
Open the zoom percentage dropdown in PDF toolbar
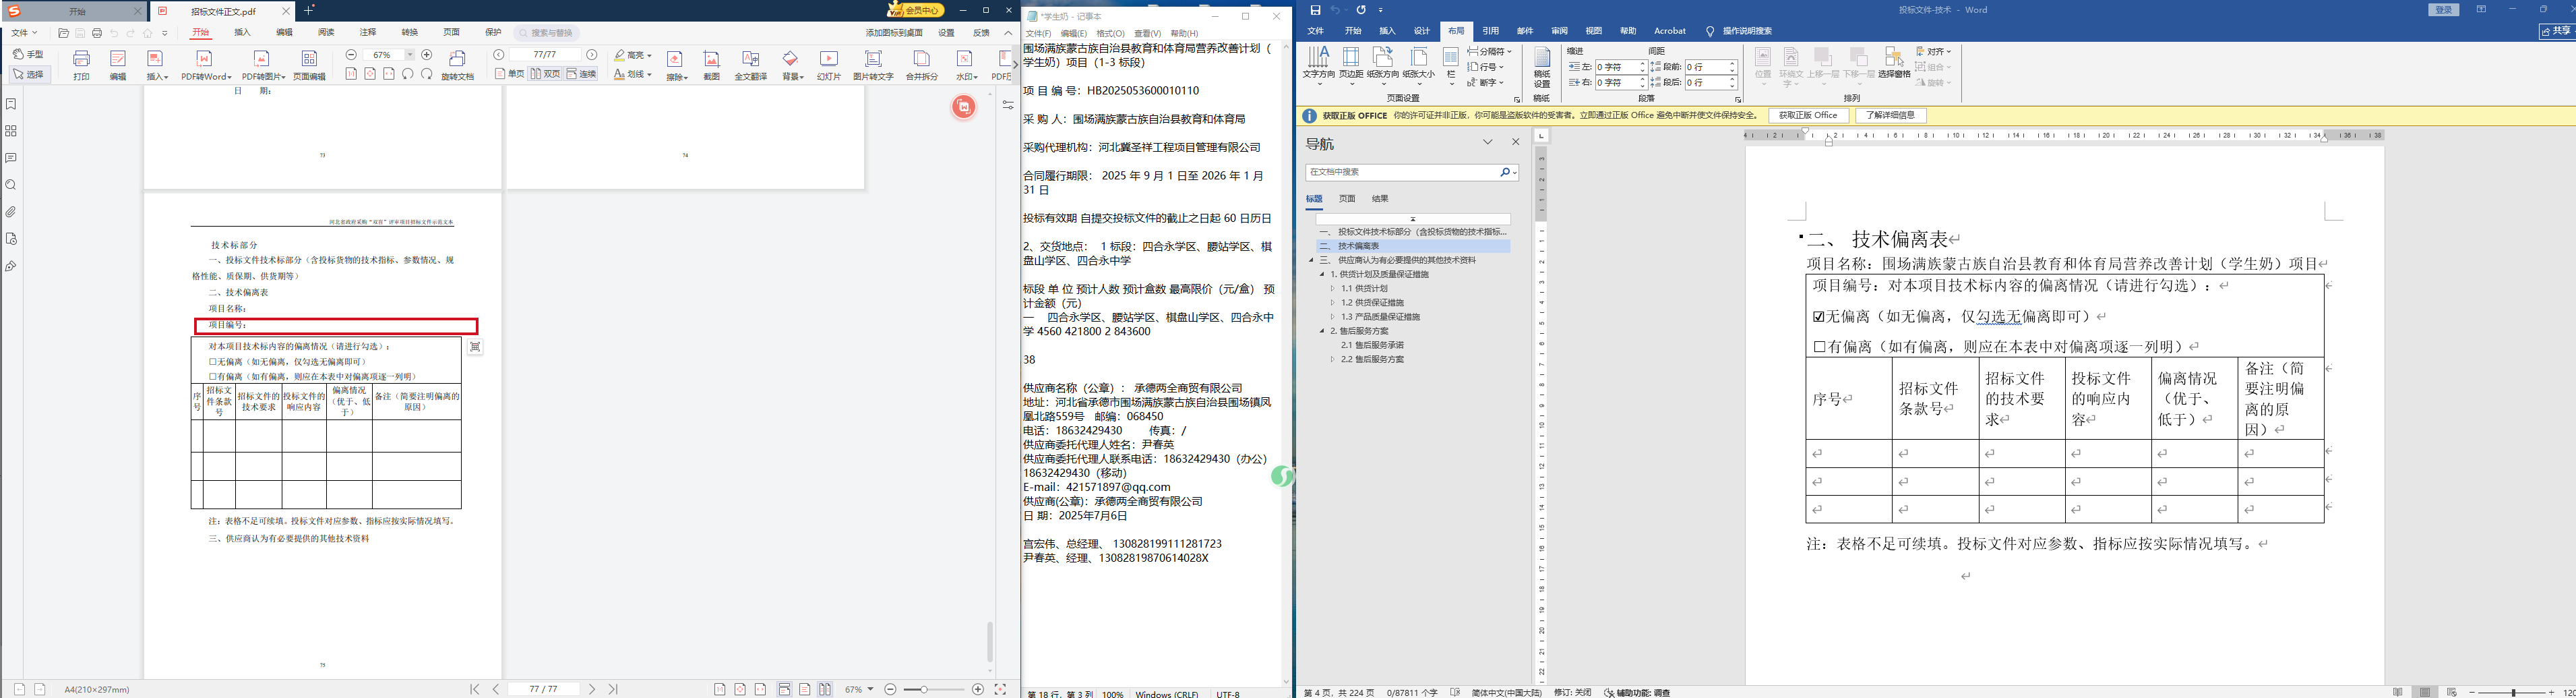point(410,55)
